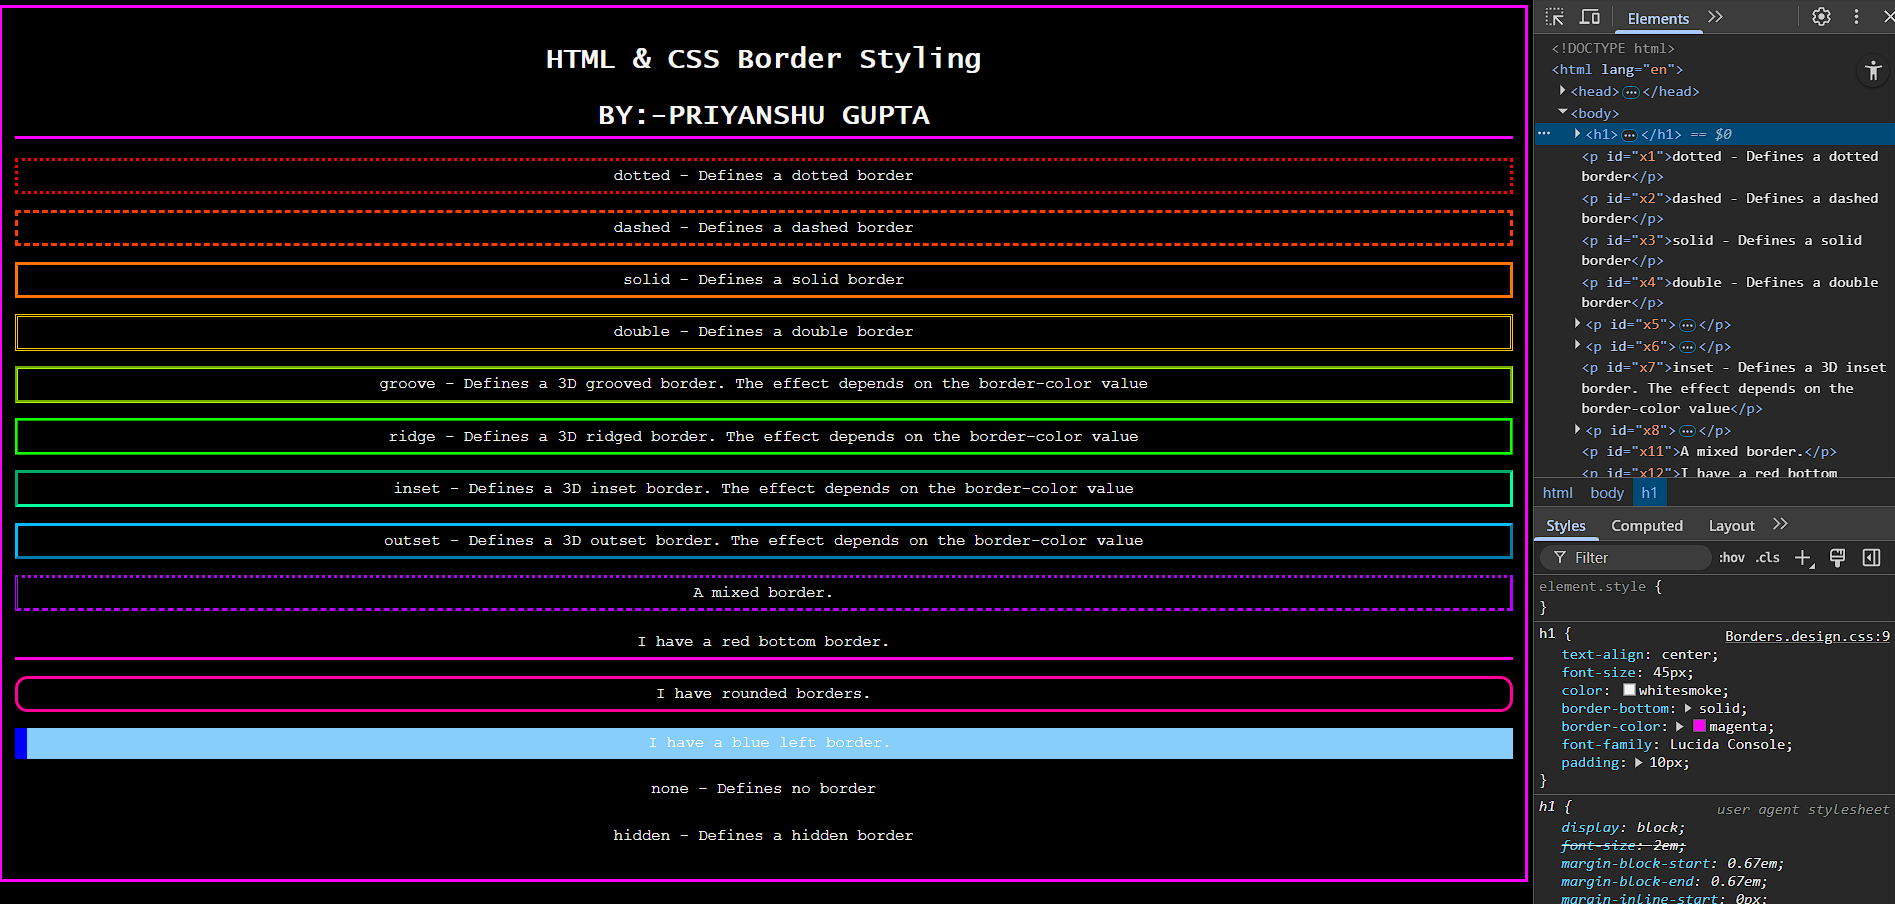Toggle the :hov element state panel
Screen dimensions: 1895x904
pyautogui.click(x=1732, y=558)
